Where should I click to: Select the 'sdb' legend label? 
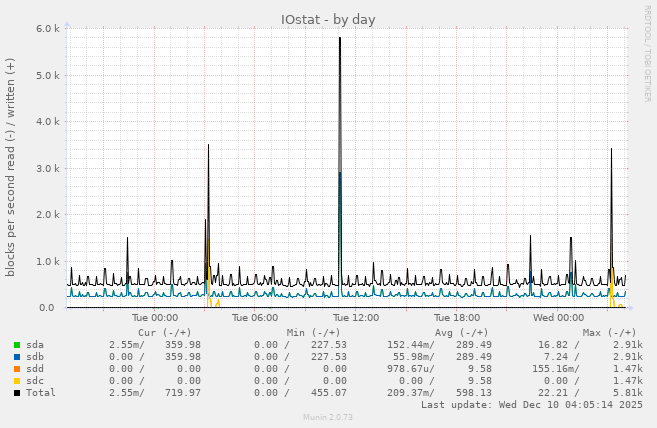point(35,357)
